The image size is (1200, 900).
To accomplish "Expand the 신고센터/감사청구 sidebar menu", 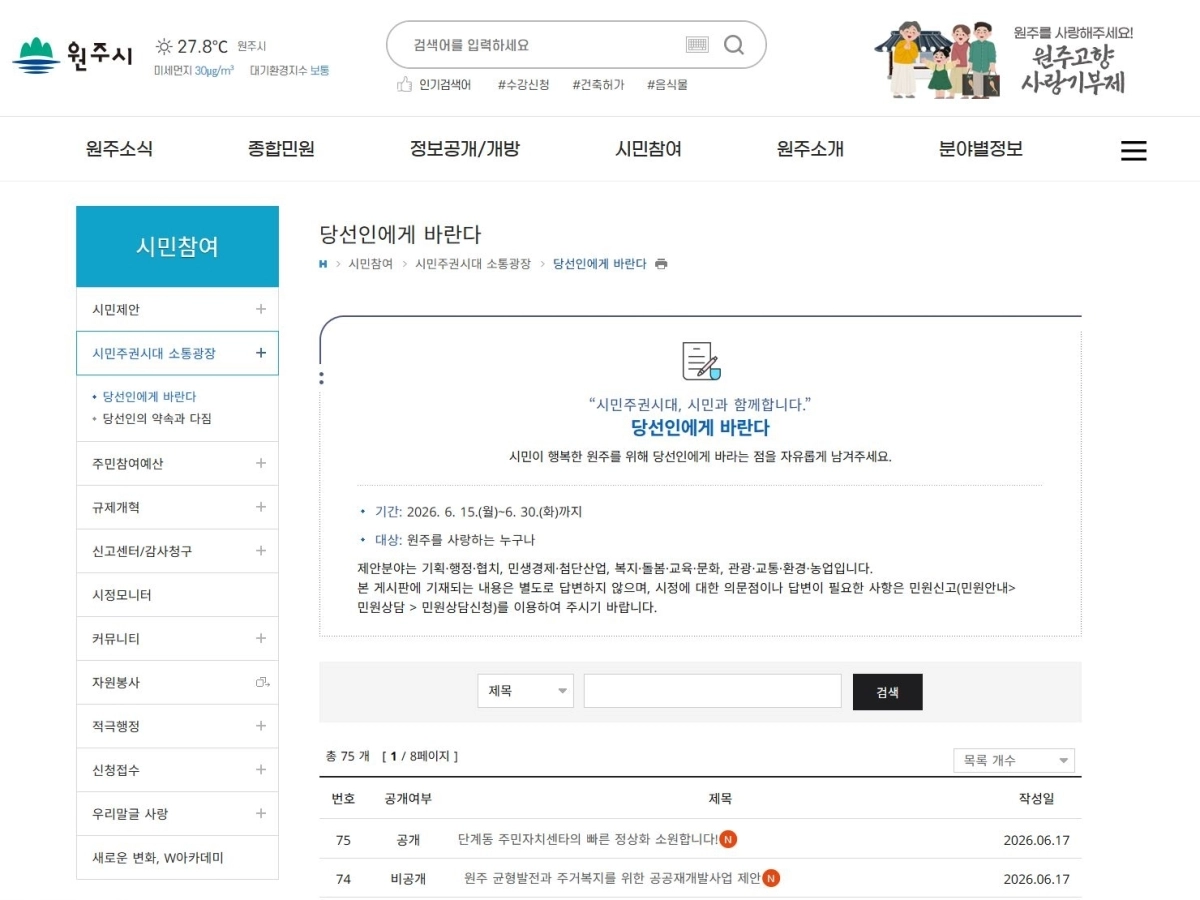I will [x=261, y=551].
